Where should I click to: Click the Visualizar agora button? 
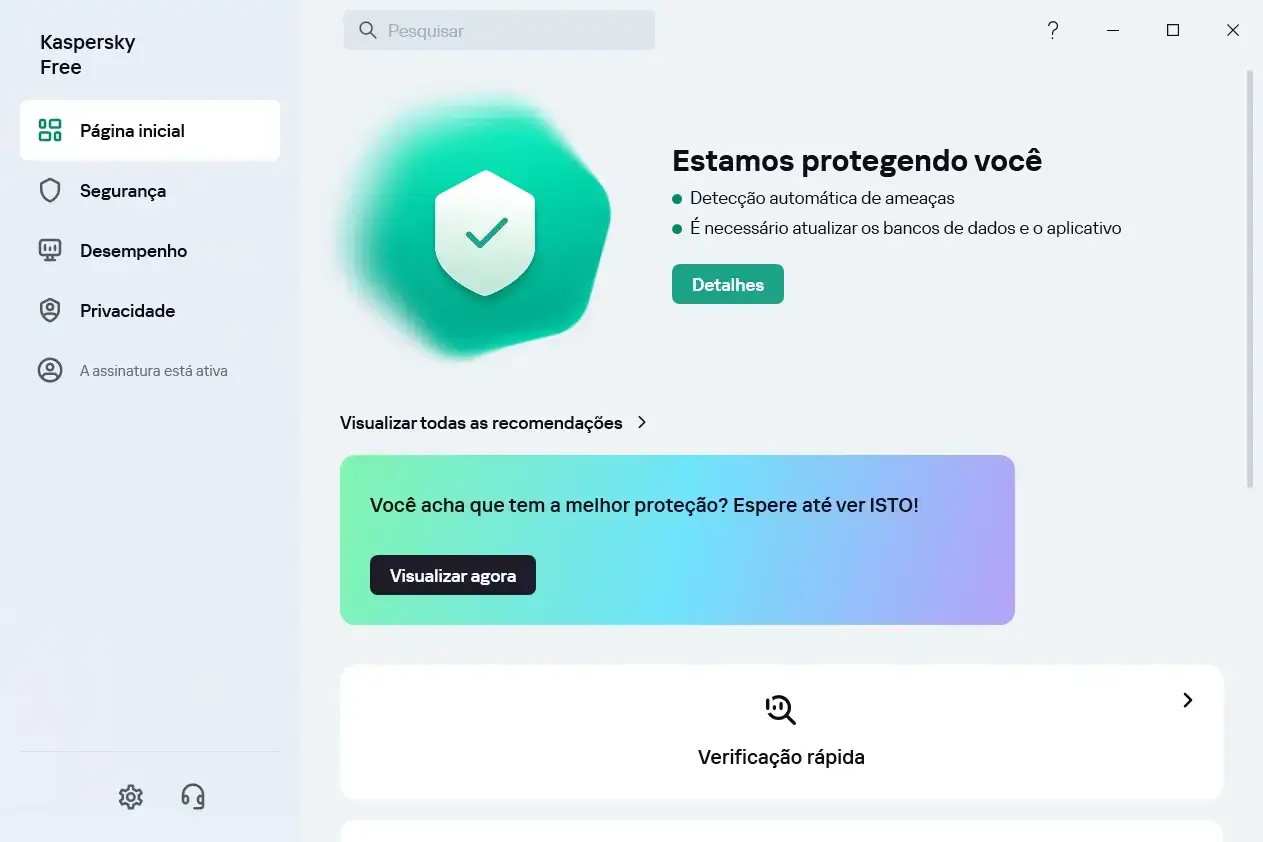tap(453, 575)
